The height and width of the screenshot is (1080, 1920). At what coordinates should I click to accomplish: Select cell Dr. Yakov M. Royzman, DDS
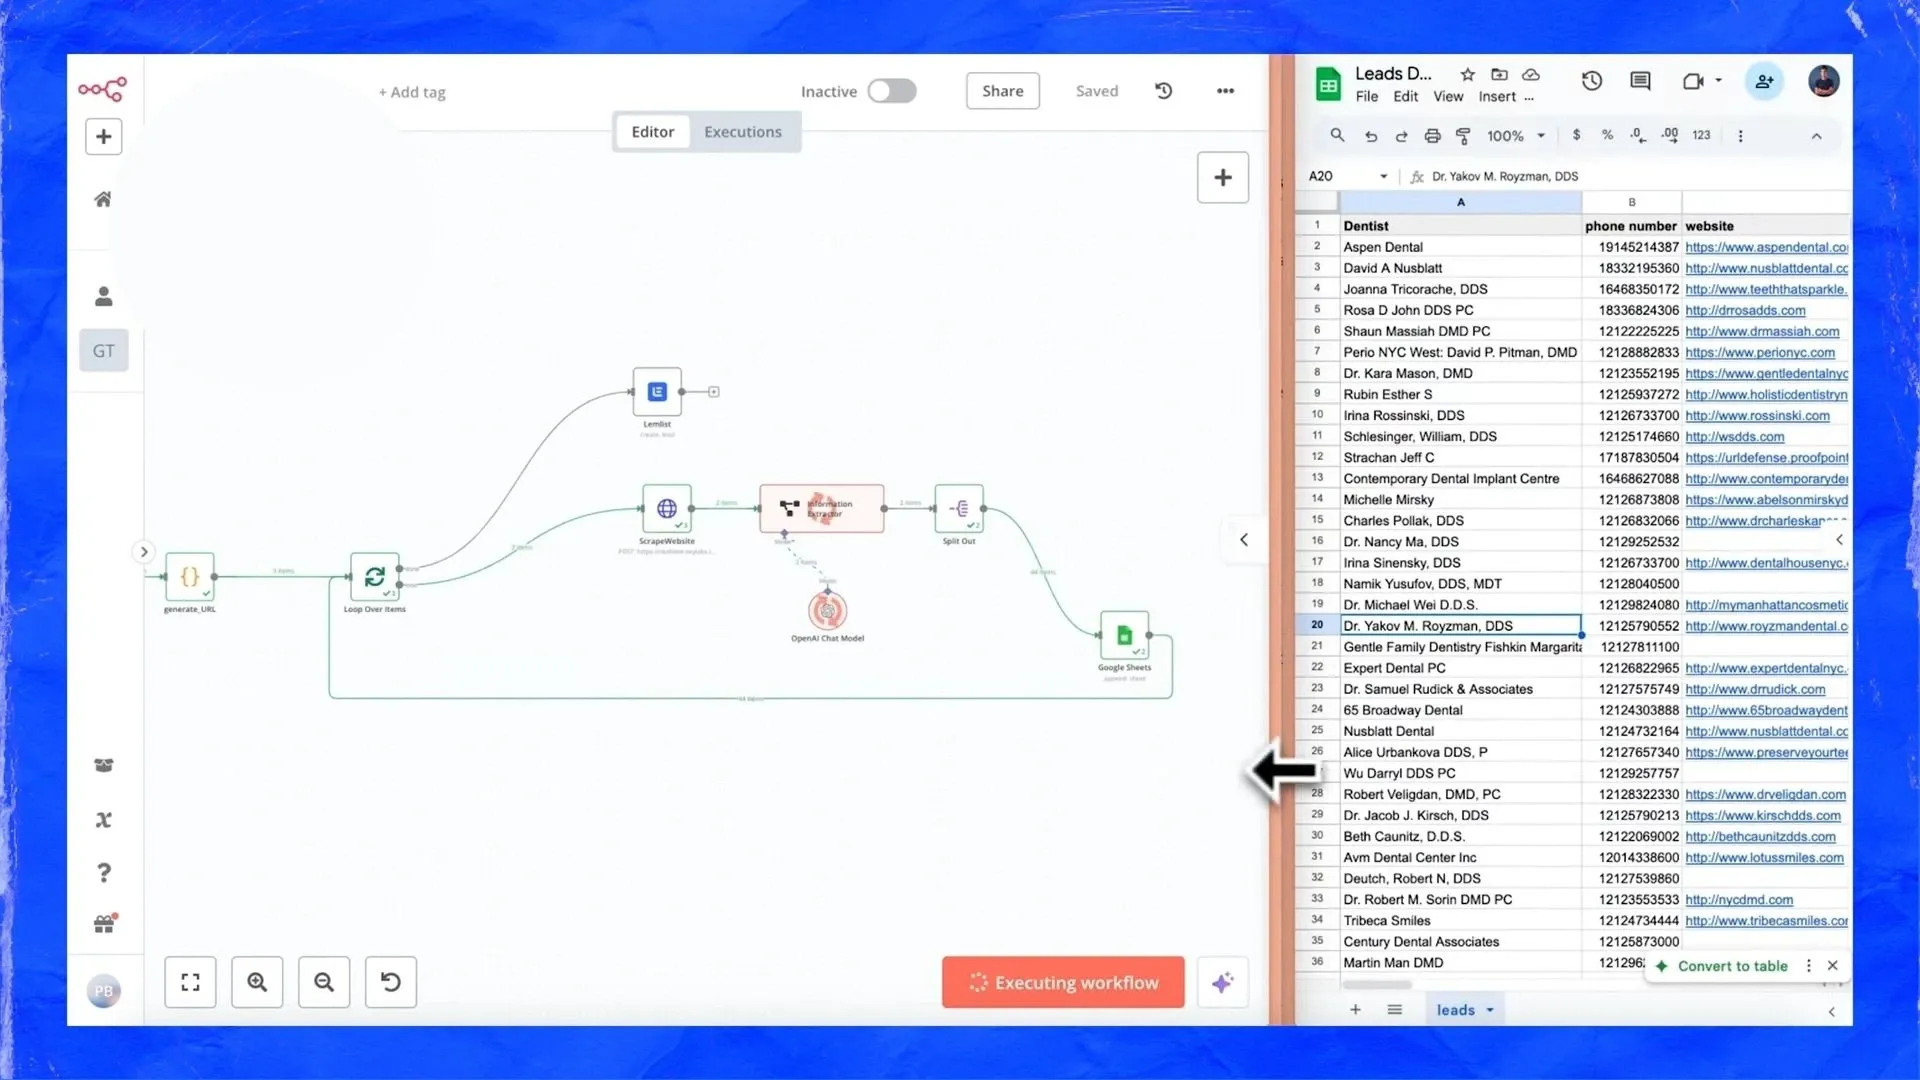click(x=1460, y=626)
